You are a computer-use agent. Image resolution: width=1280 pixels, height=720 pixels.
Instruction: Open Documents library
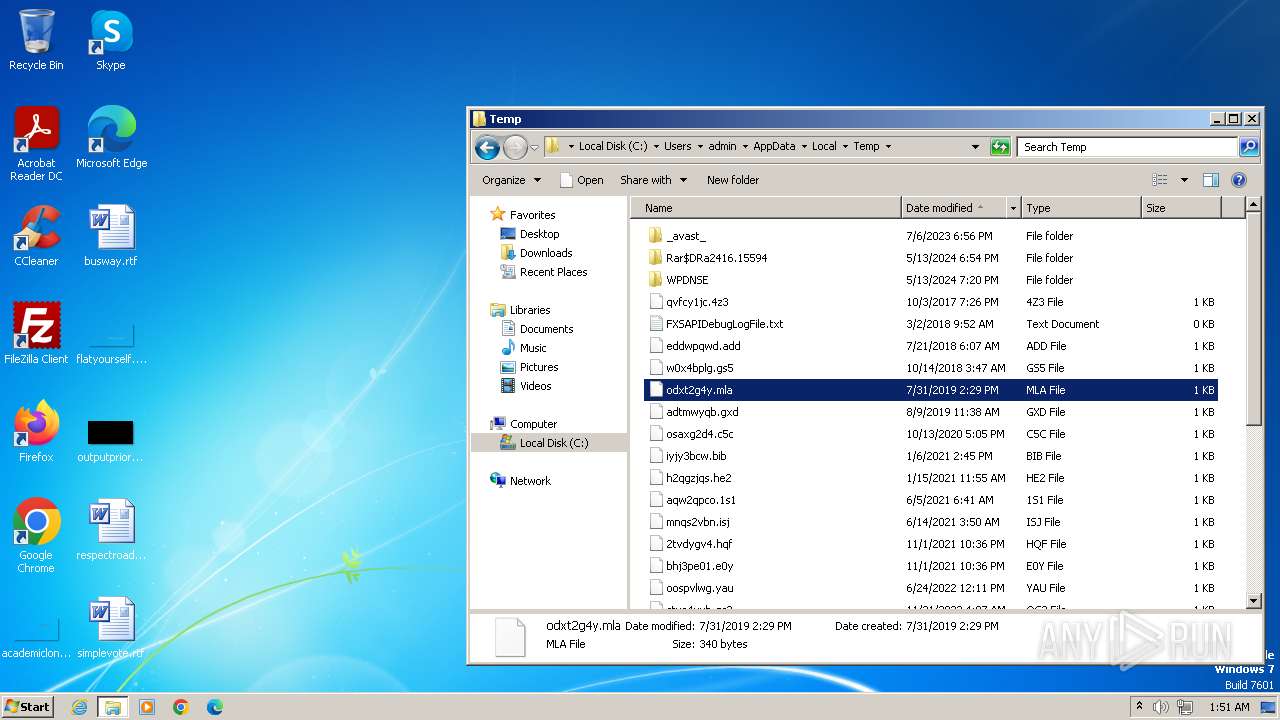click(546, 329)
